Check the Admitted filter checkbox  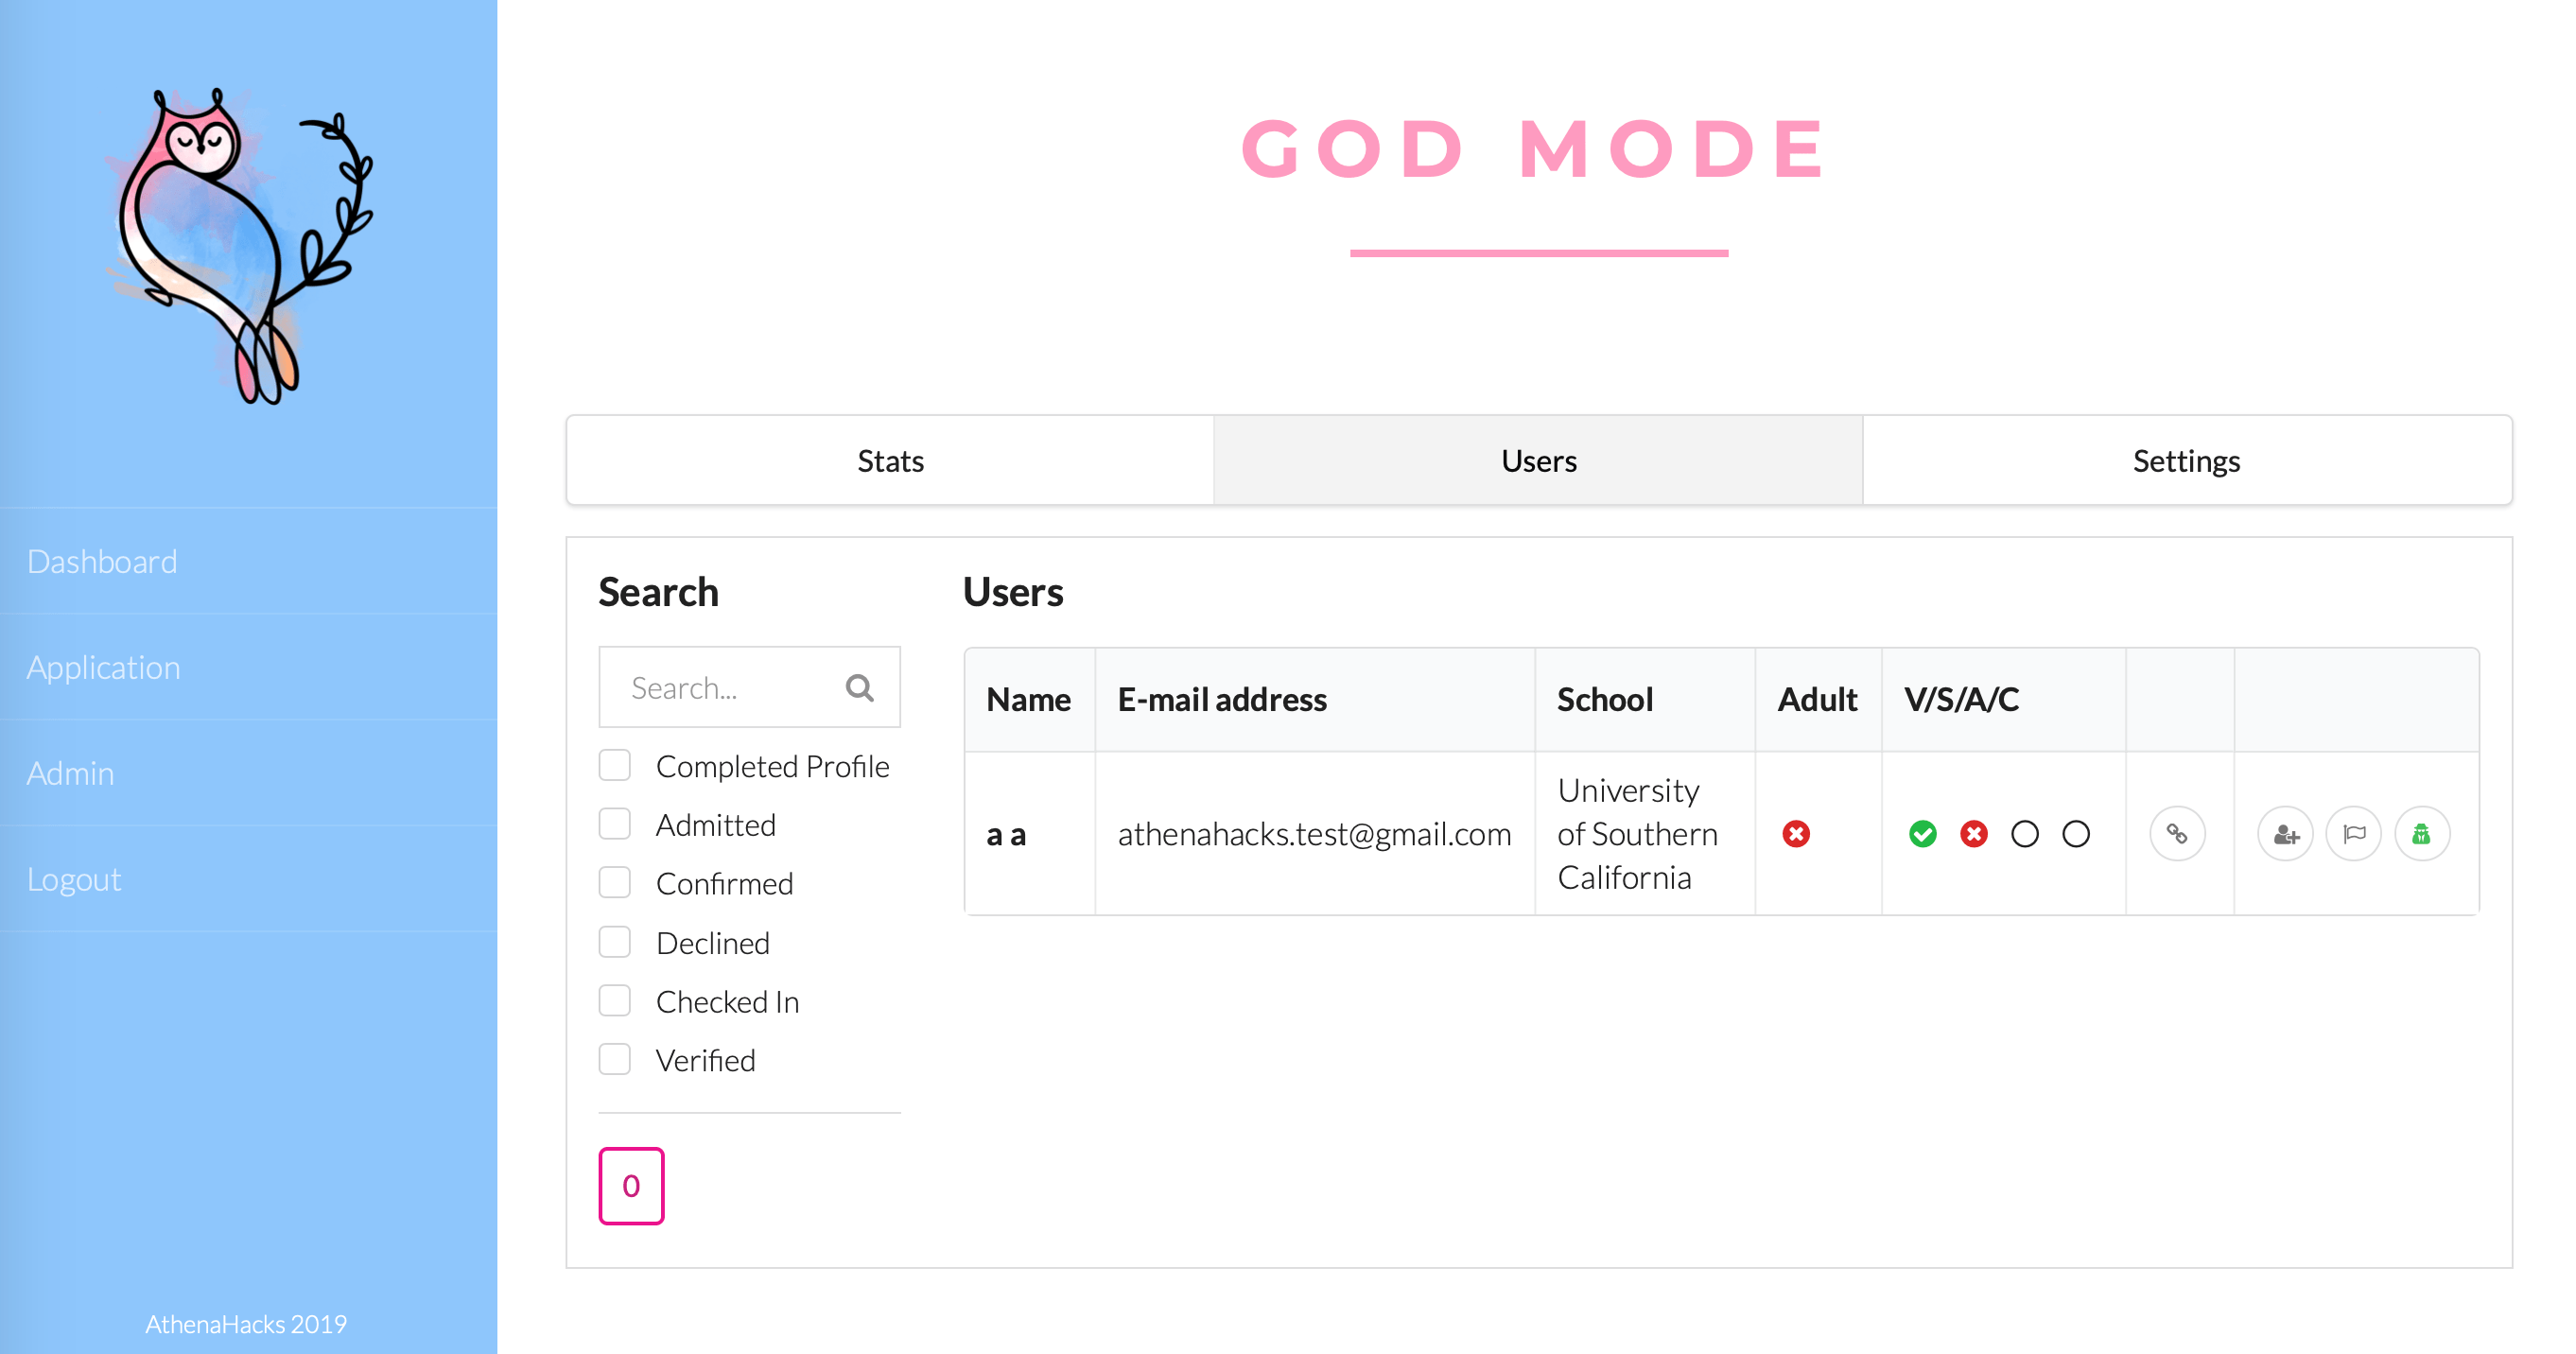tap(614, 823)
